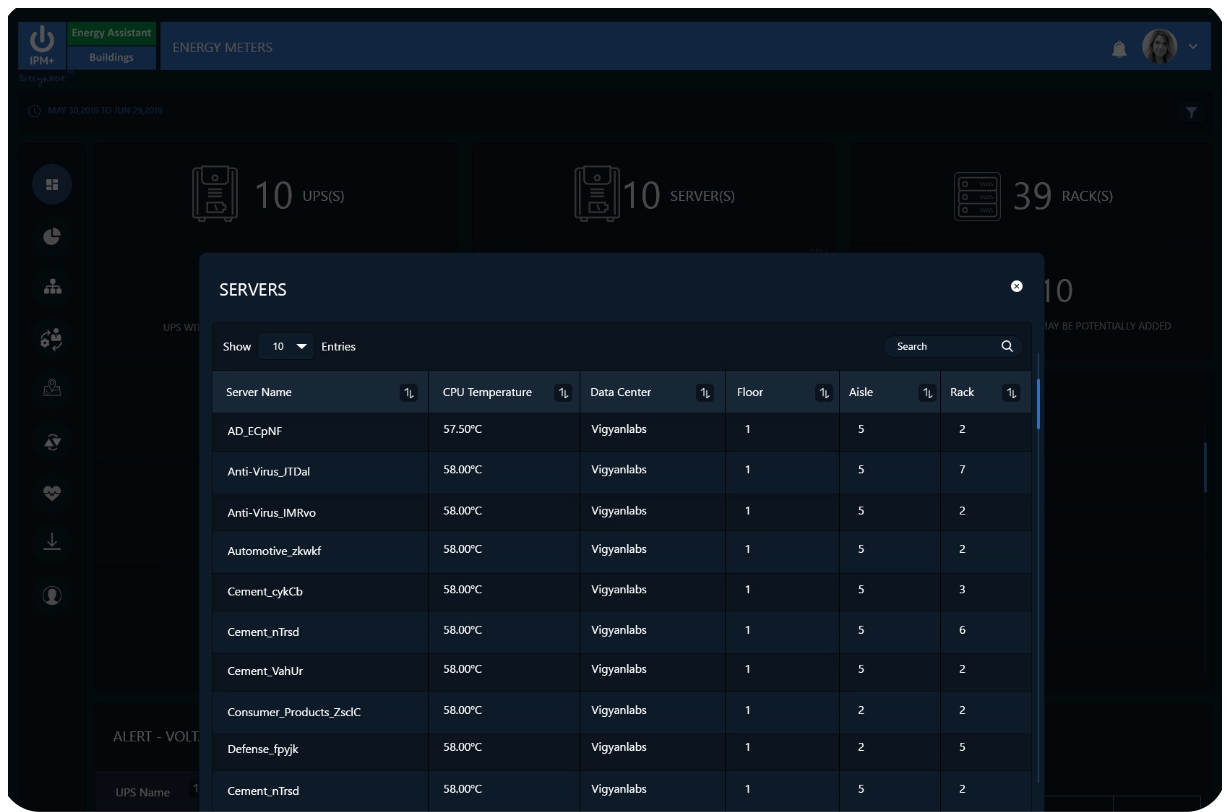Select the AD_ECpNF server row
Screen dimensions: 1227x812
click(x=622, y=432)
